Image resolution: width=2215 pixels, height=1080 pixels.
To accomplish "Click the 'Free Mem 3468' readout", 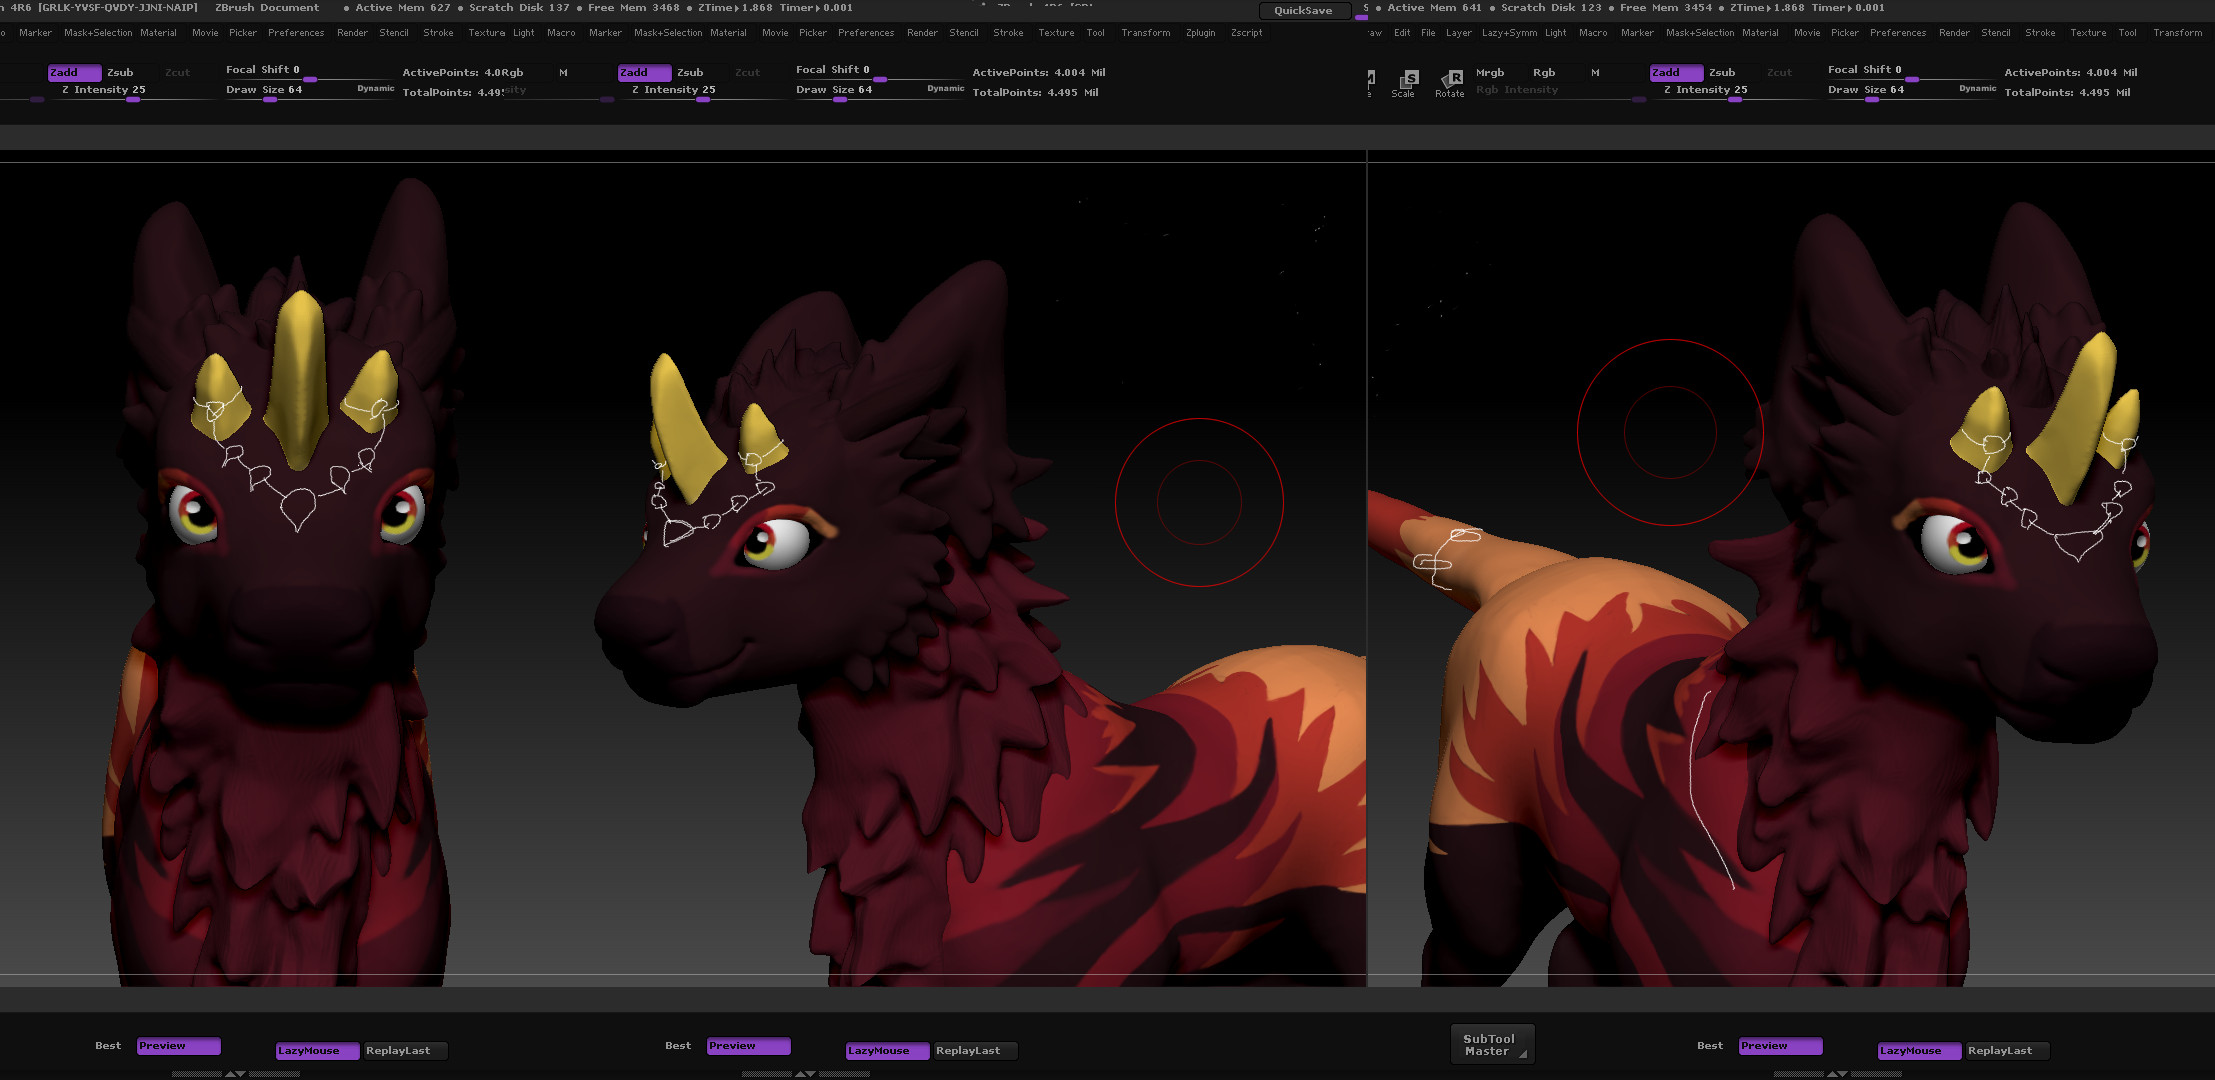I will (633, 7).
